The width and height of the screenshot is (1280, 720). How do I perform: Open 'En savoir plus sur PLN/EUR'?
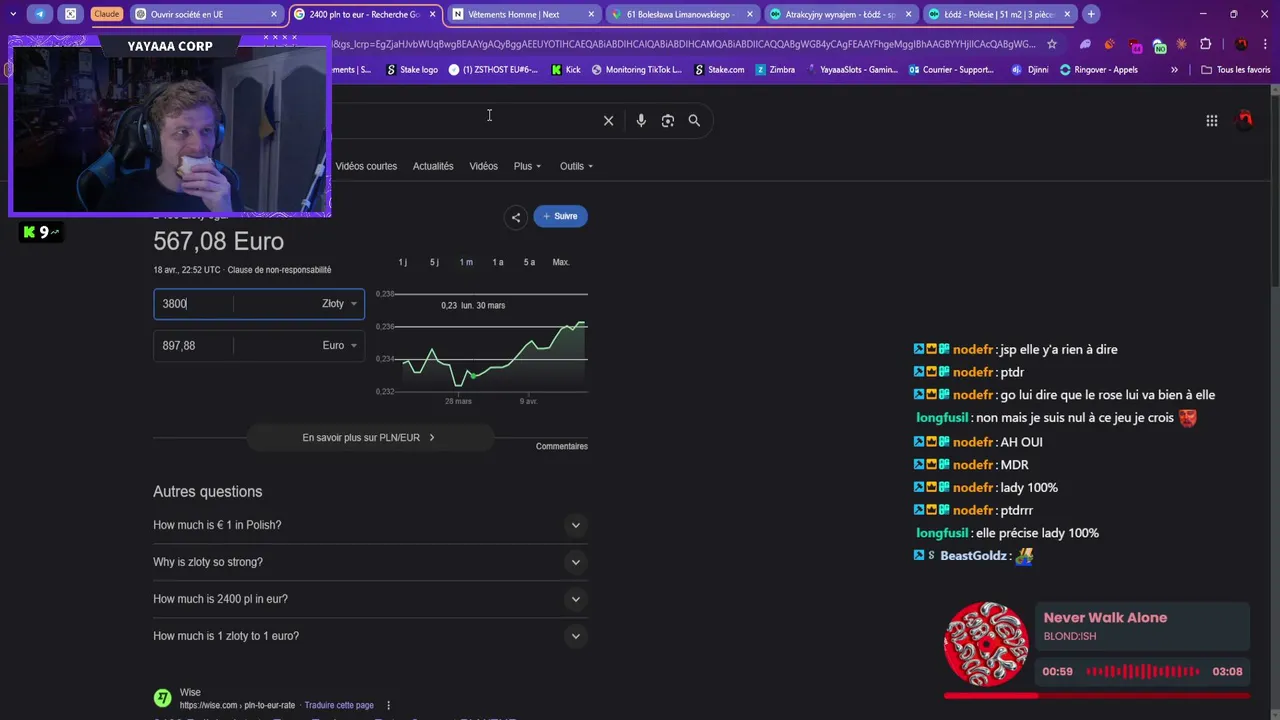[370, 437]
